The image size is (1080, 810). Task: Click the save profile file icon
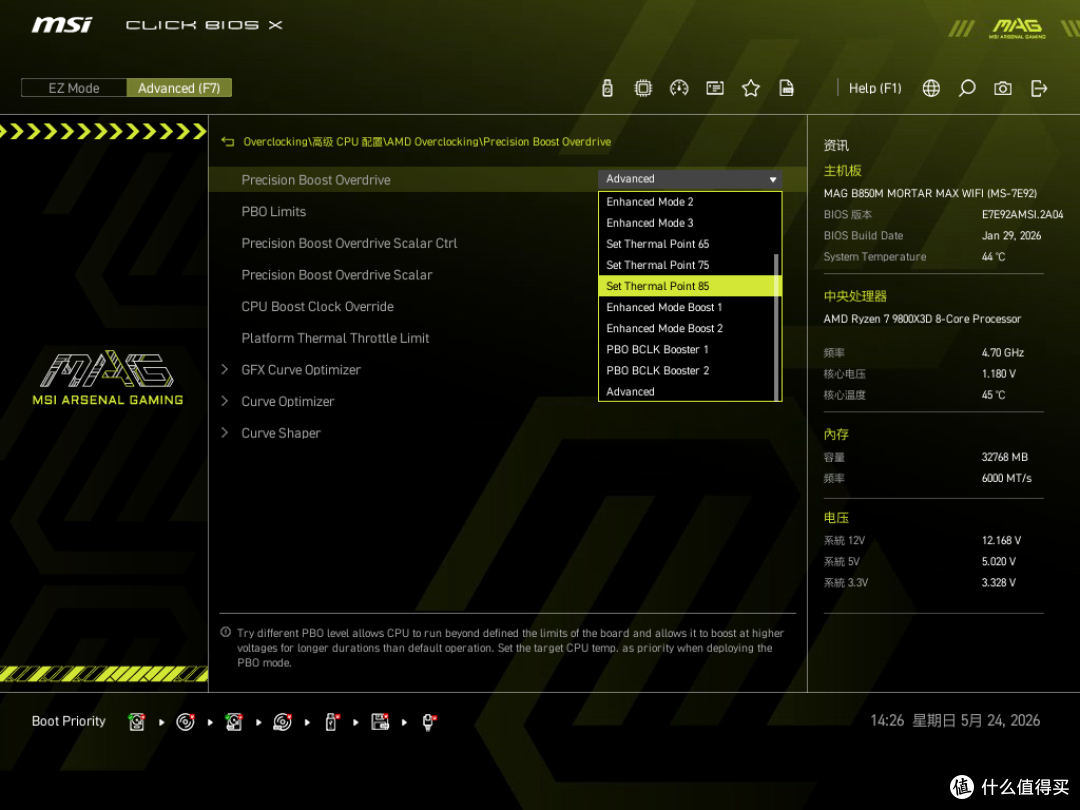(x=786, y=88)
